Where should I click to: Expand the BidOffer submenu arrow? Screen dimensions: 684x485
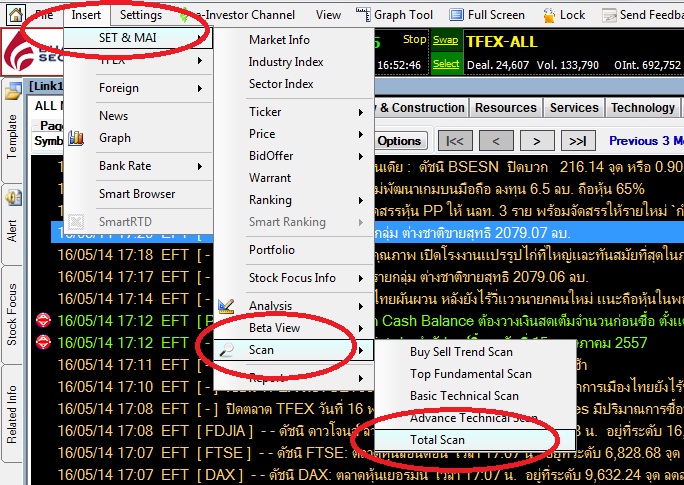coord(361,156)
